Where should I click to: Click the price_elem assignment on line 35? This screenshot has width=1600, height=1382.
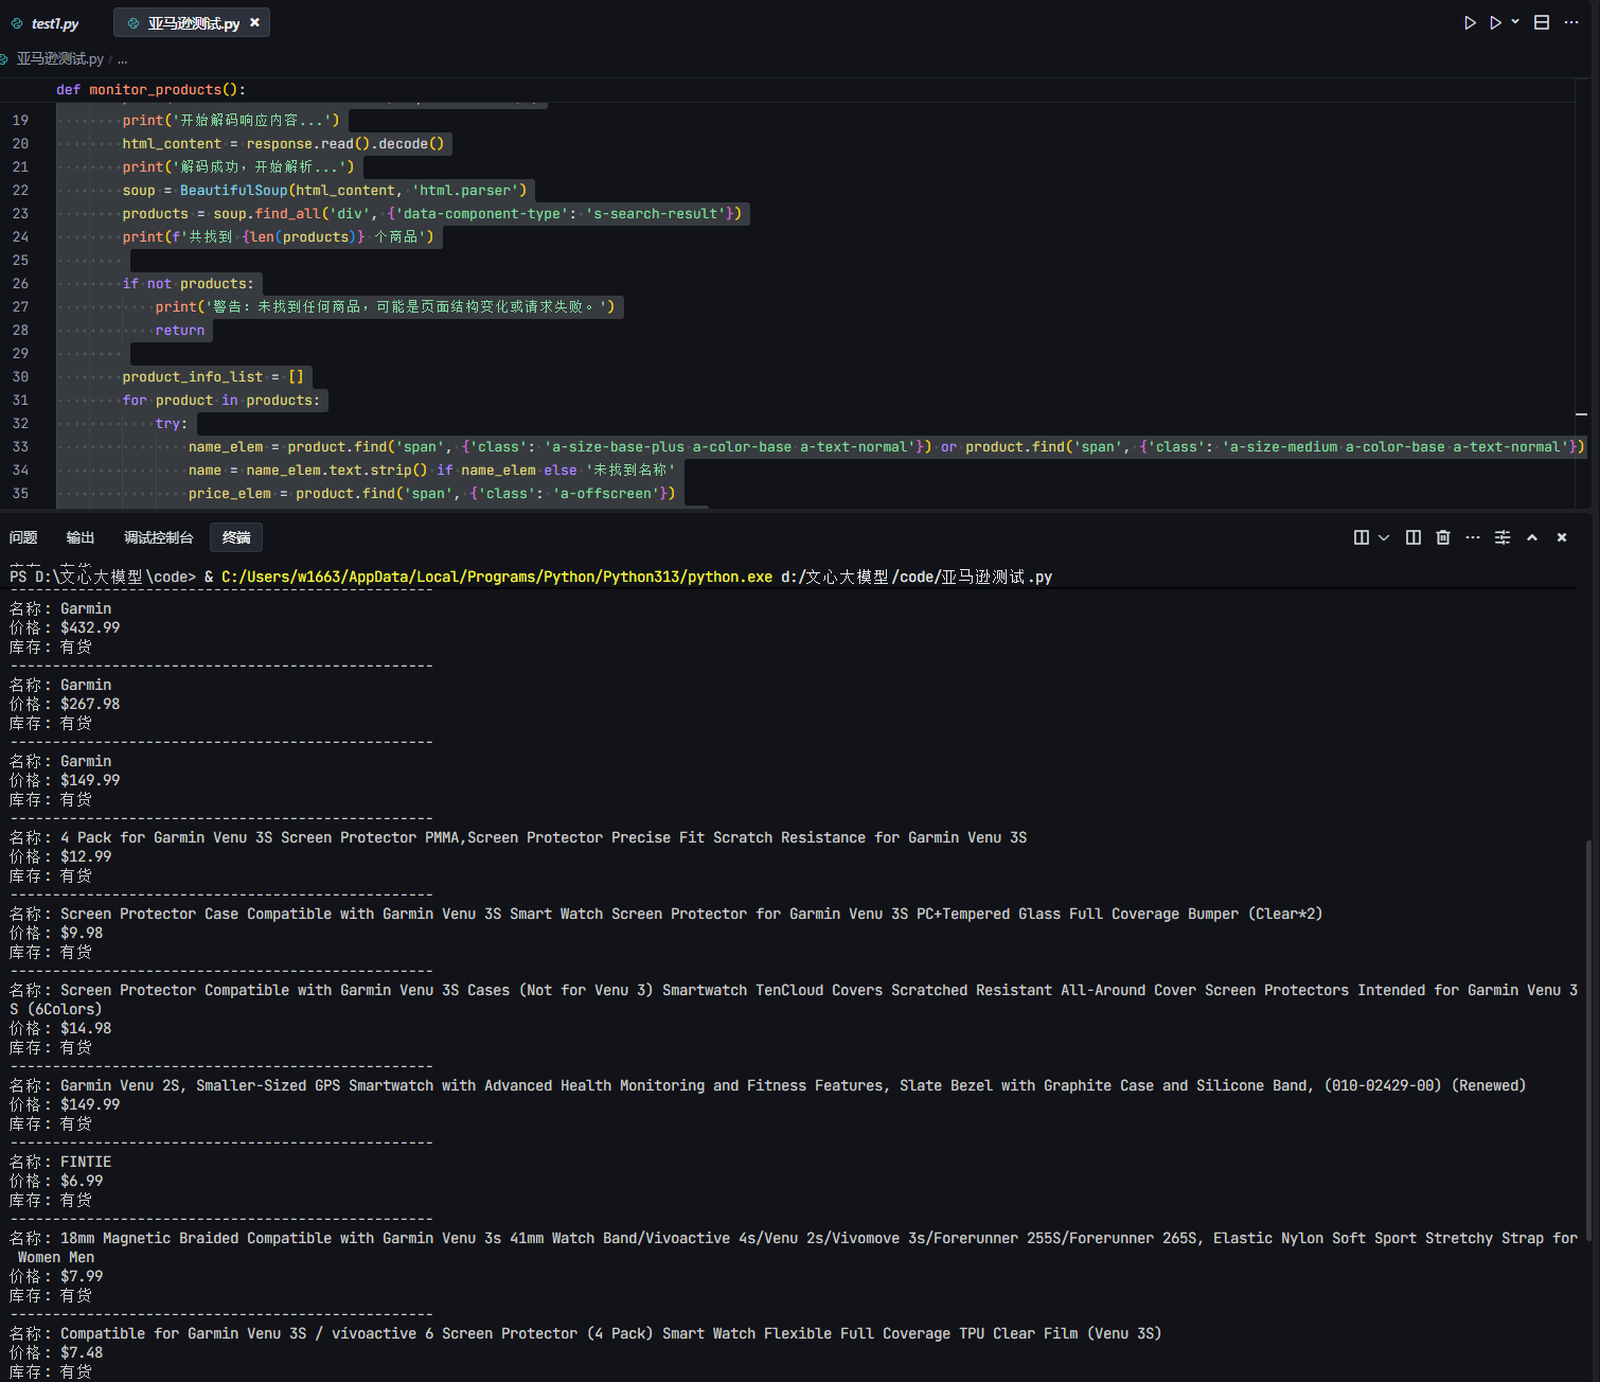click(432, 494)
